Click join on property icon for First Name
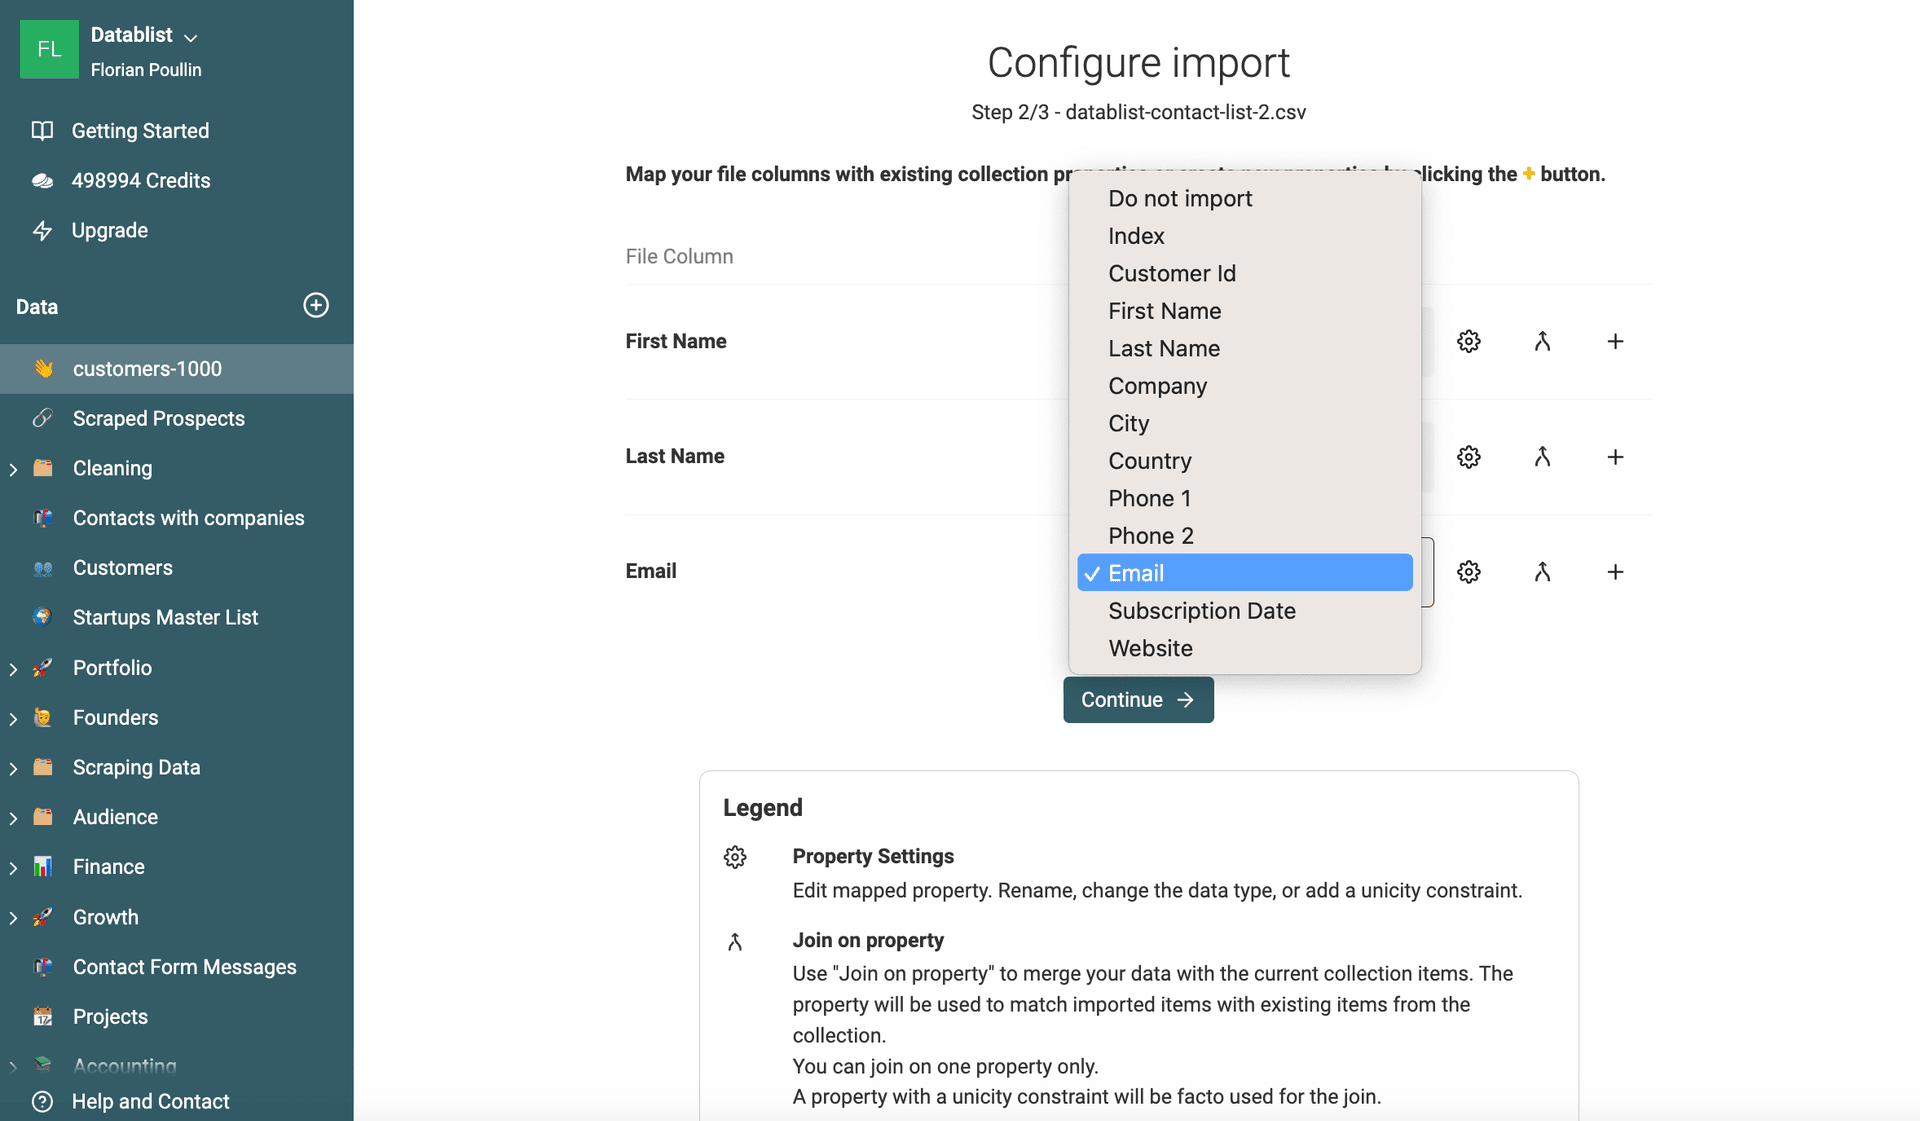The image size is (1920, 1121). pyautogui.click(x=1542, y=341)
